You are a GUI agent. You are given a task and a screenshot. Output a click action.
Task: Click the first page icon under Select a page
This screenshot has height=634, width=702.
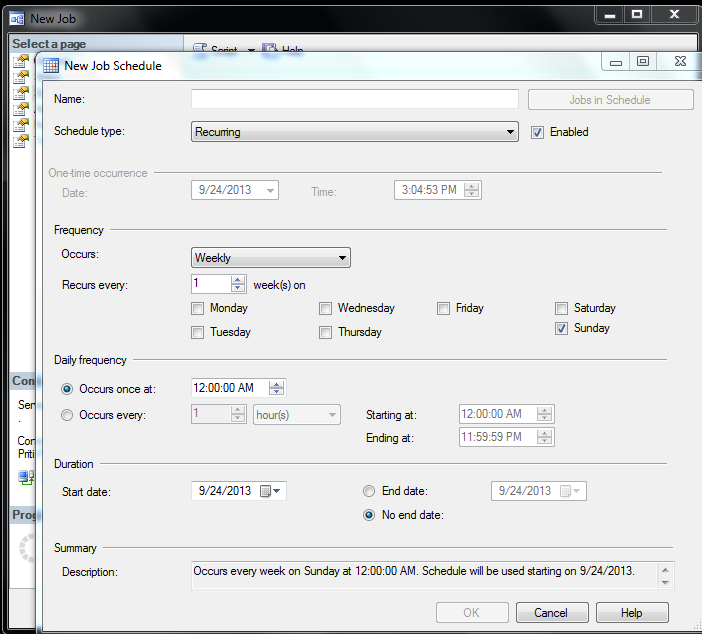pos(21,62)
